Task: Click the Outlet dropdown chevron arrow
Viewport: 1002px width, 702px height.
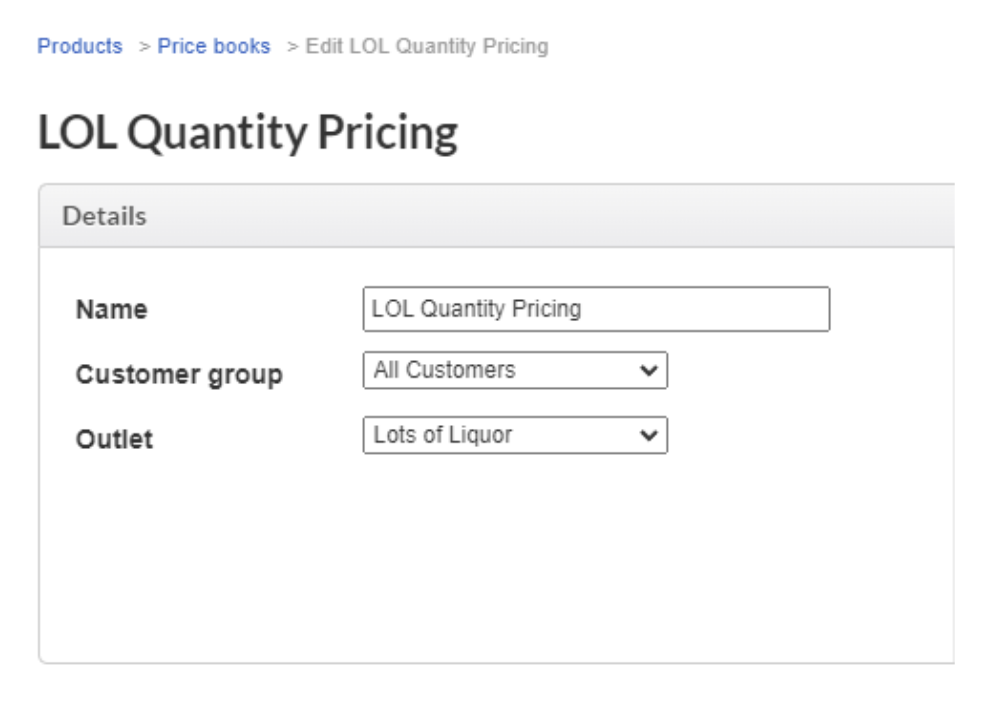Action: [649, 436]
